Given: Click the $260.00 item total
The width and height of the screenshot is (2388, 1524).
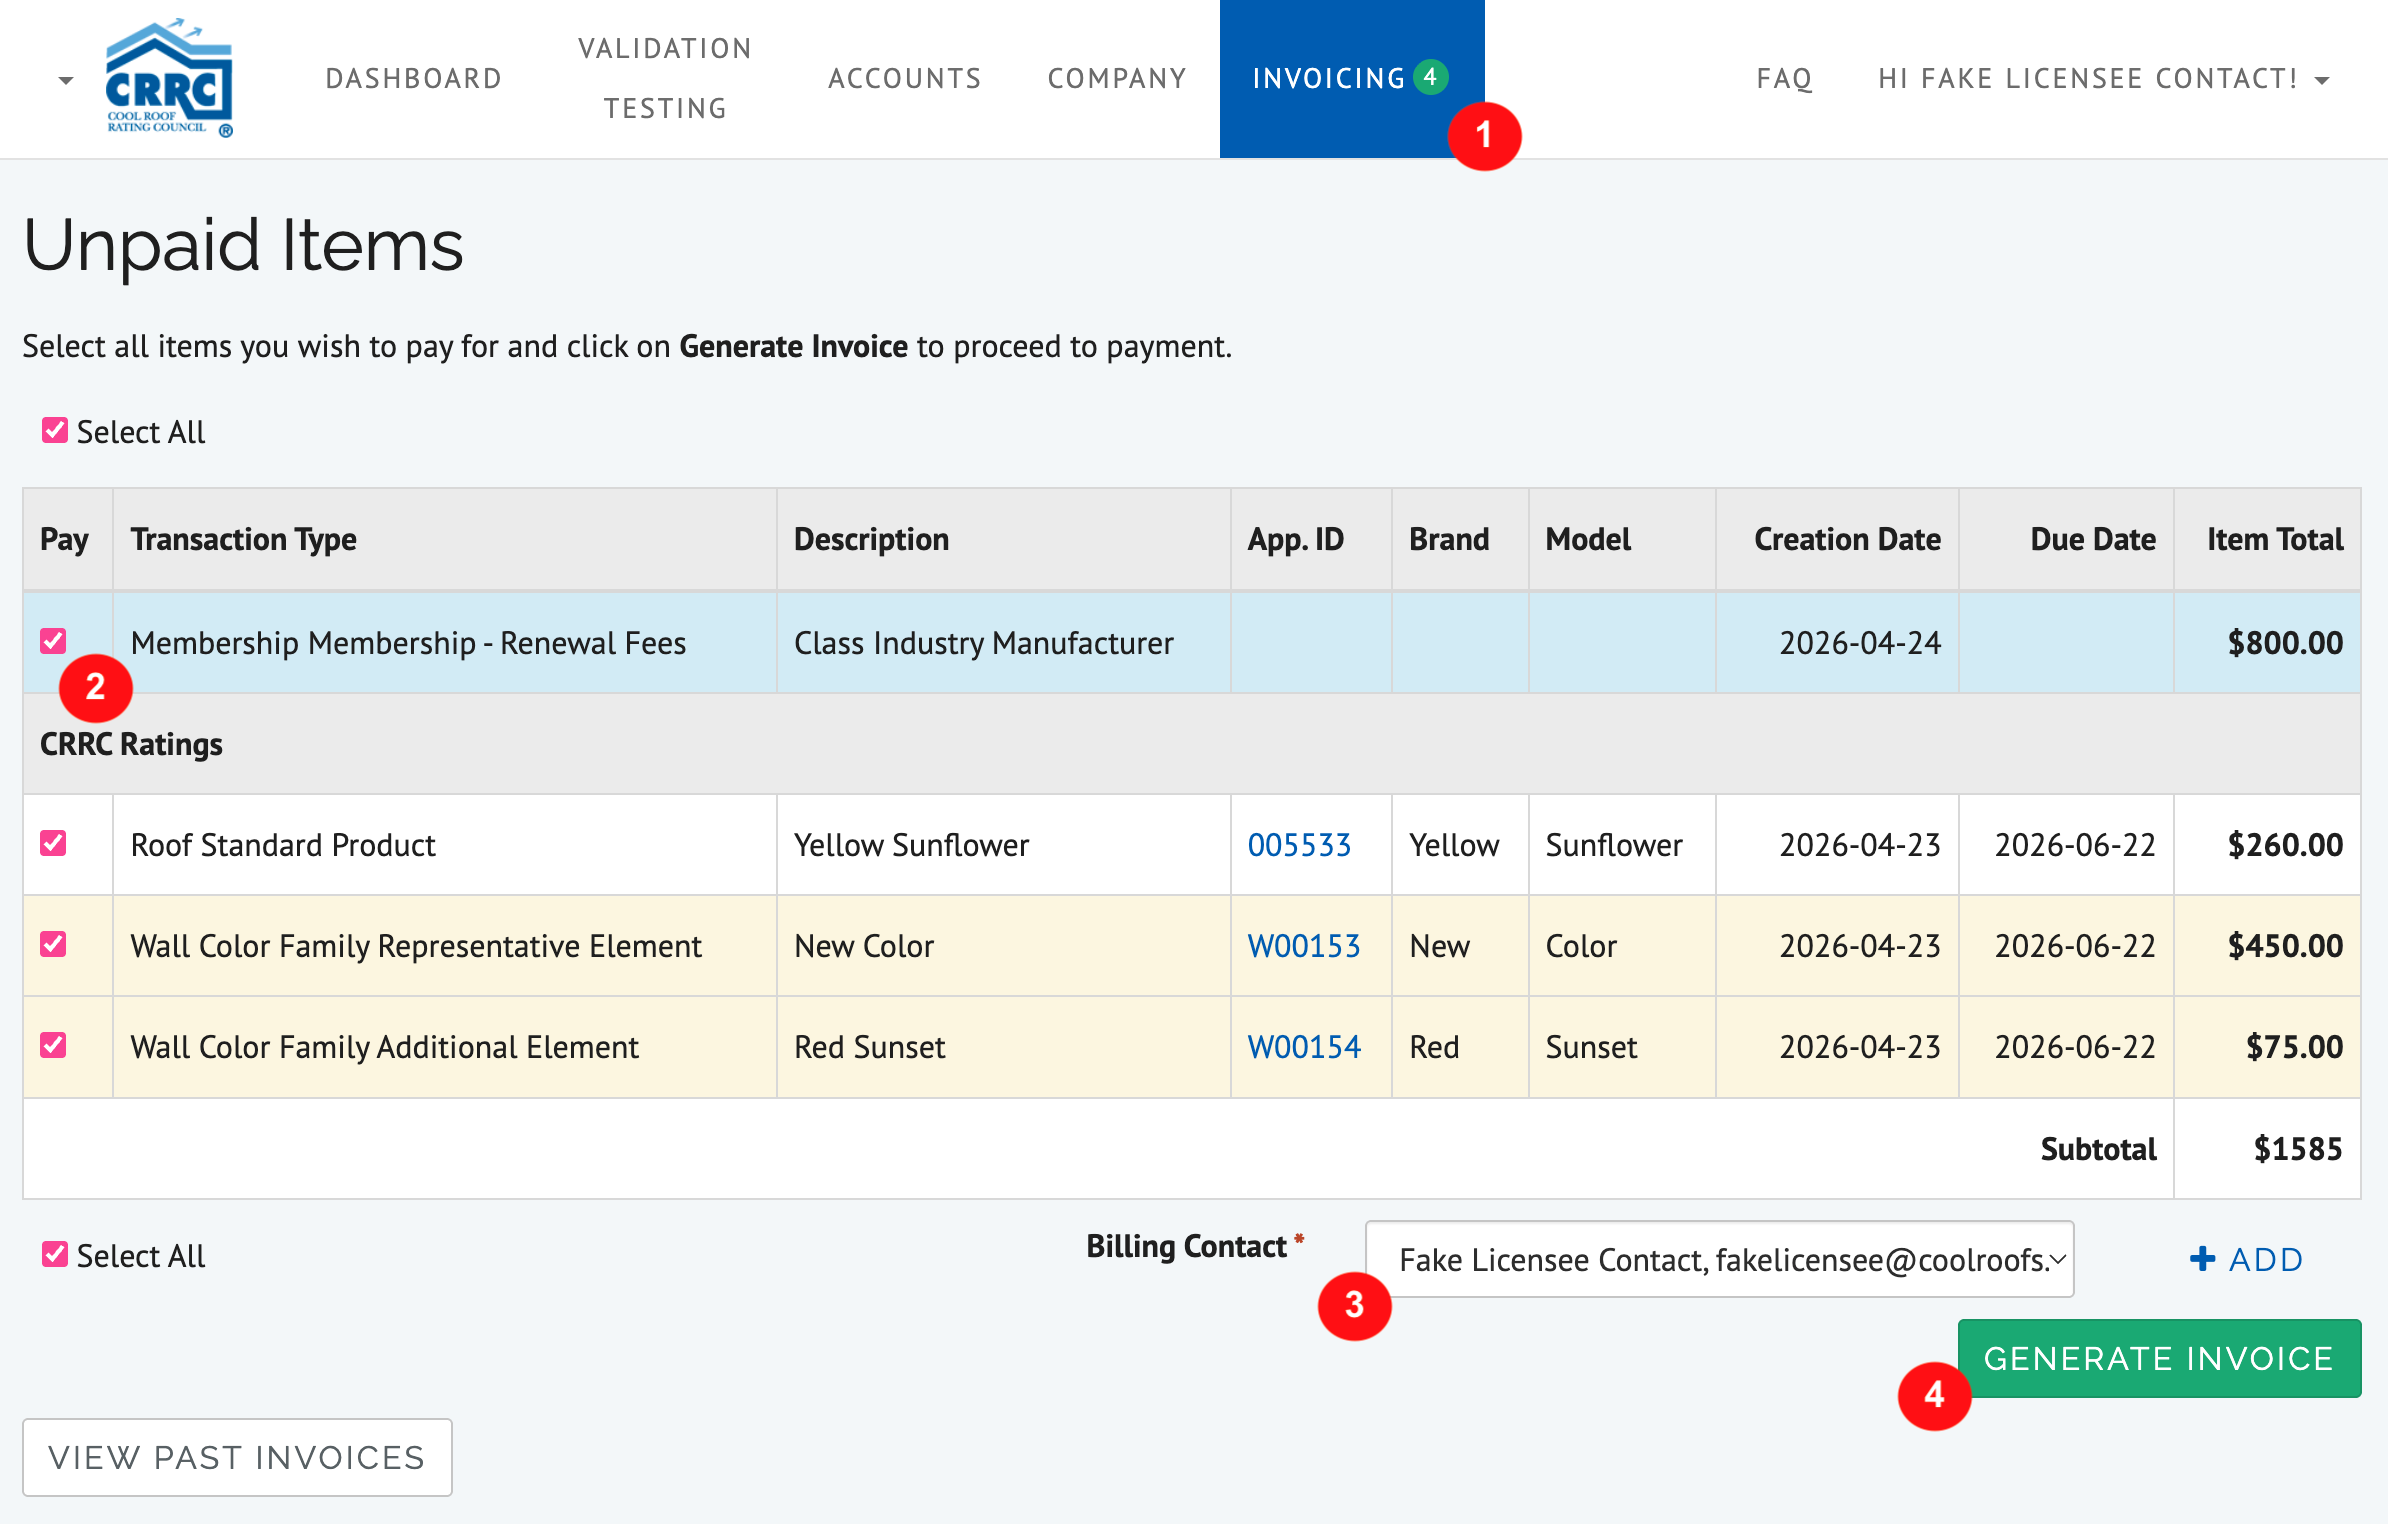Looking at the screenshot, I should [2285, 845].
